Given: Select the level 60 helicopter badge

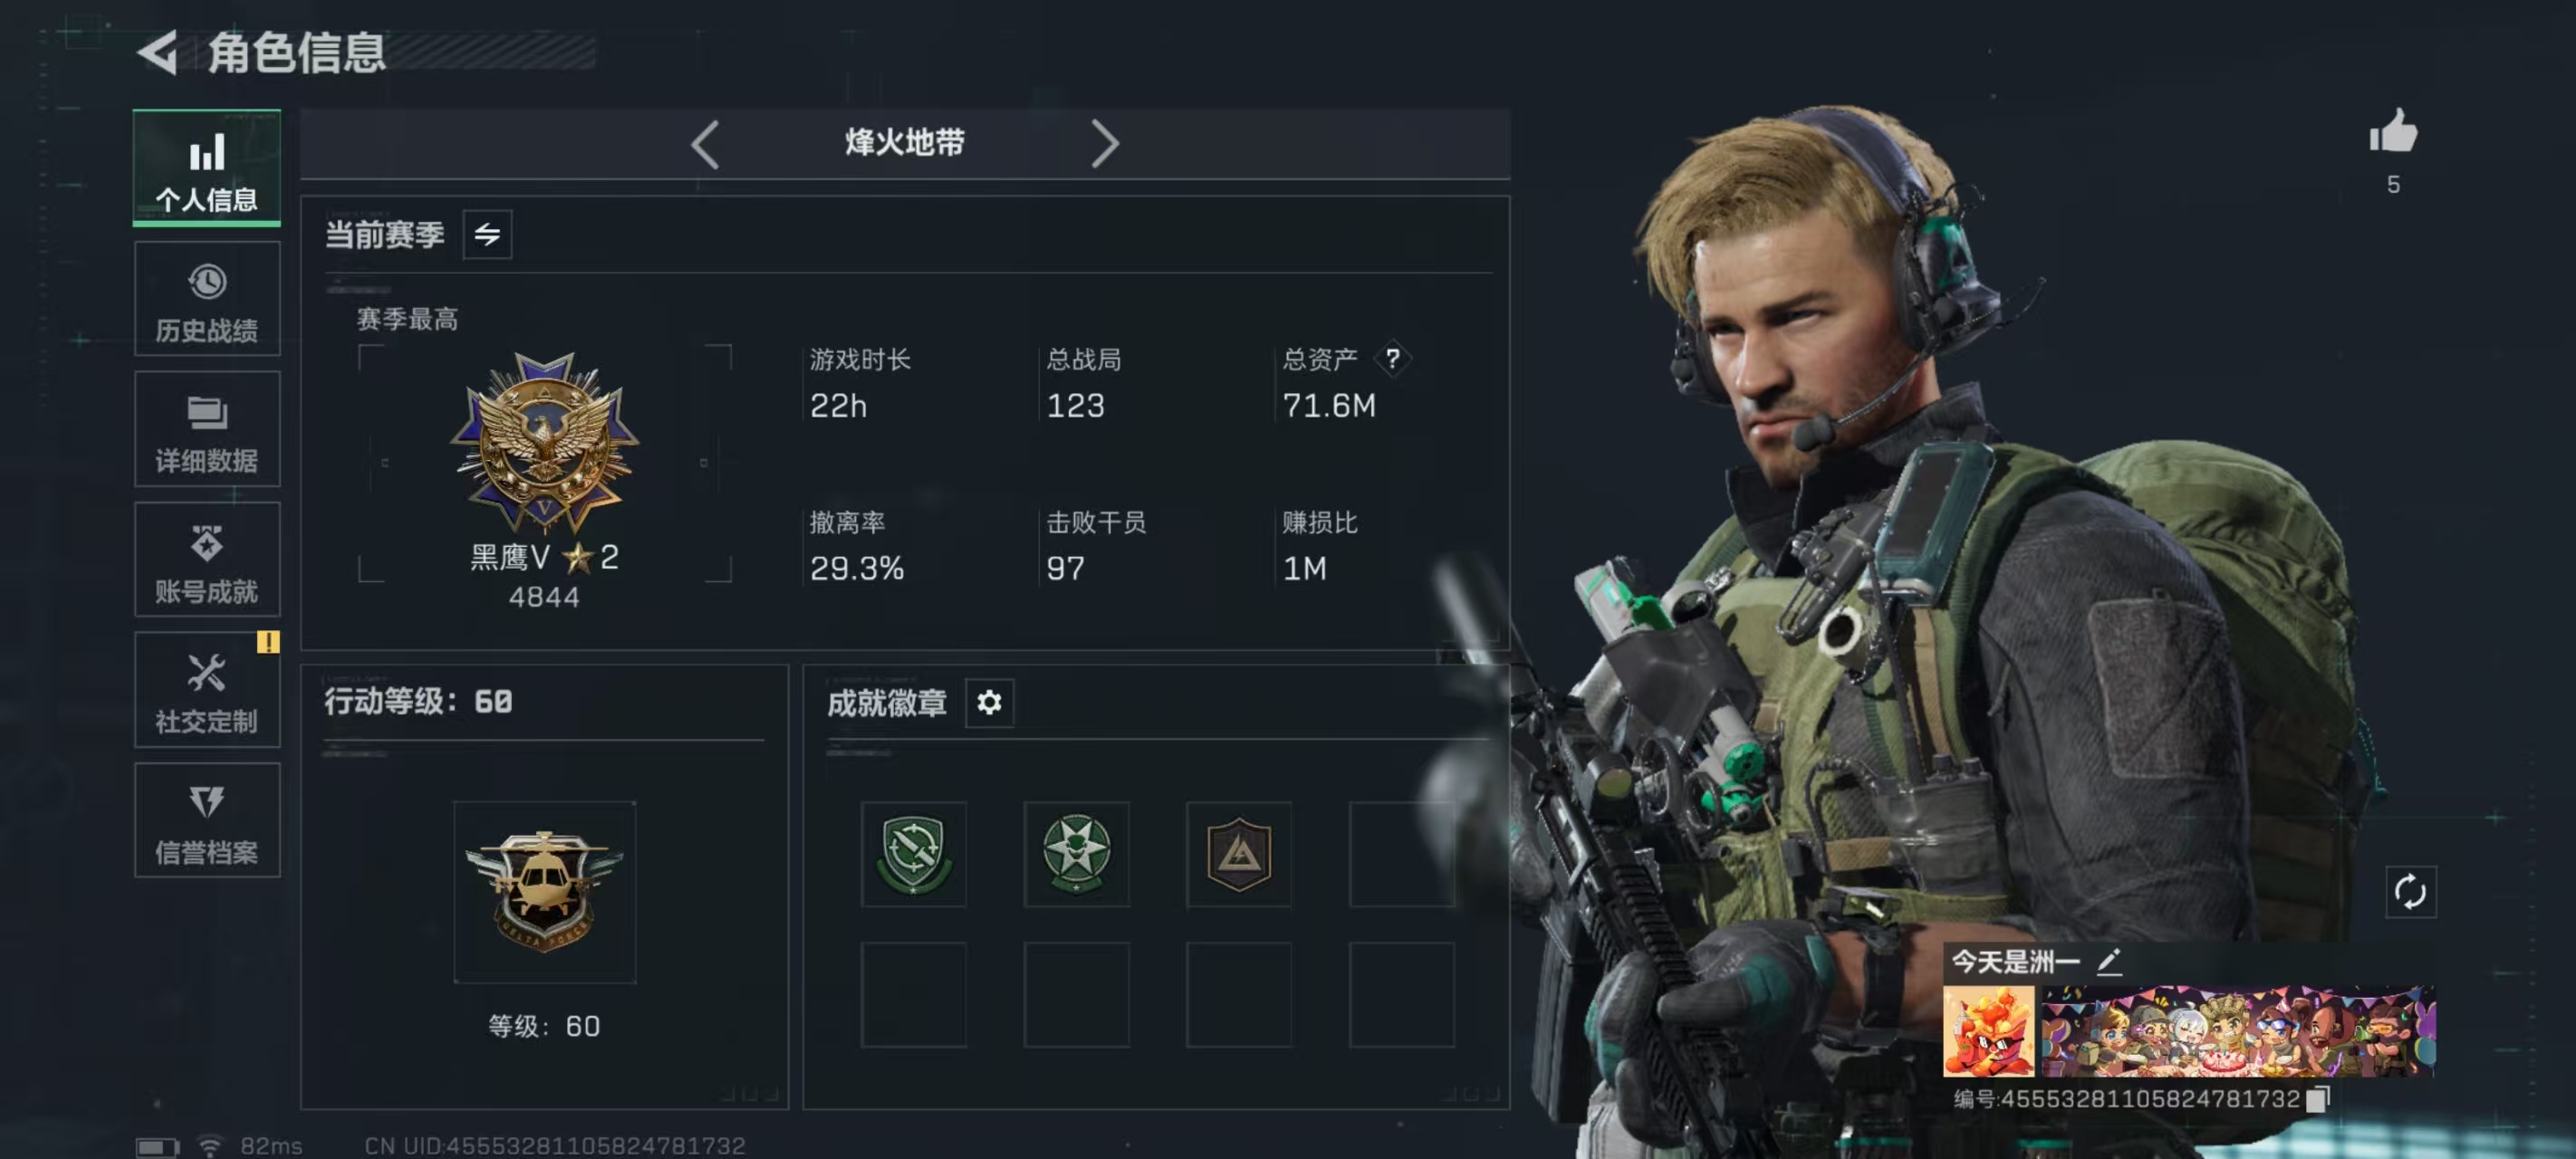Looking at the screenshot, I should (x=544, y=892).
